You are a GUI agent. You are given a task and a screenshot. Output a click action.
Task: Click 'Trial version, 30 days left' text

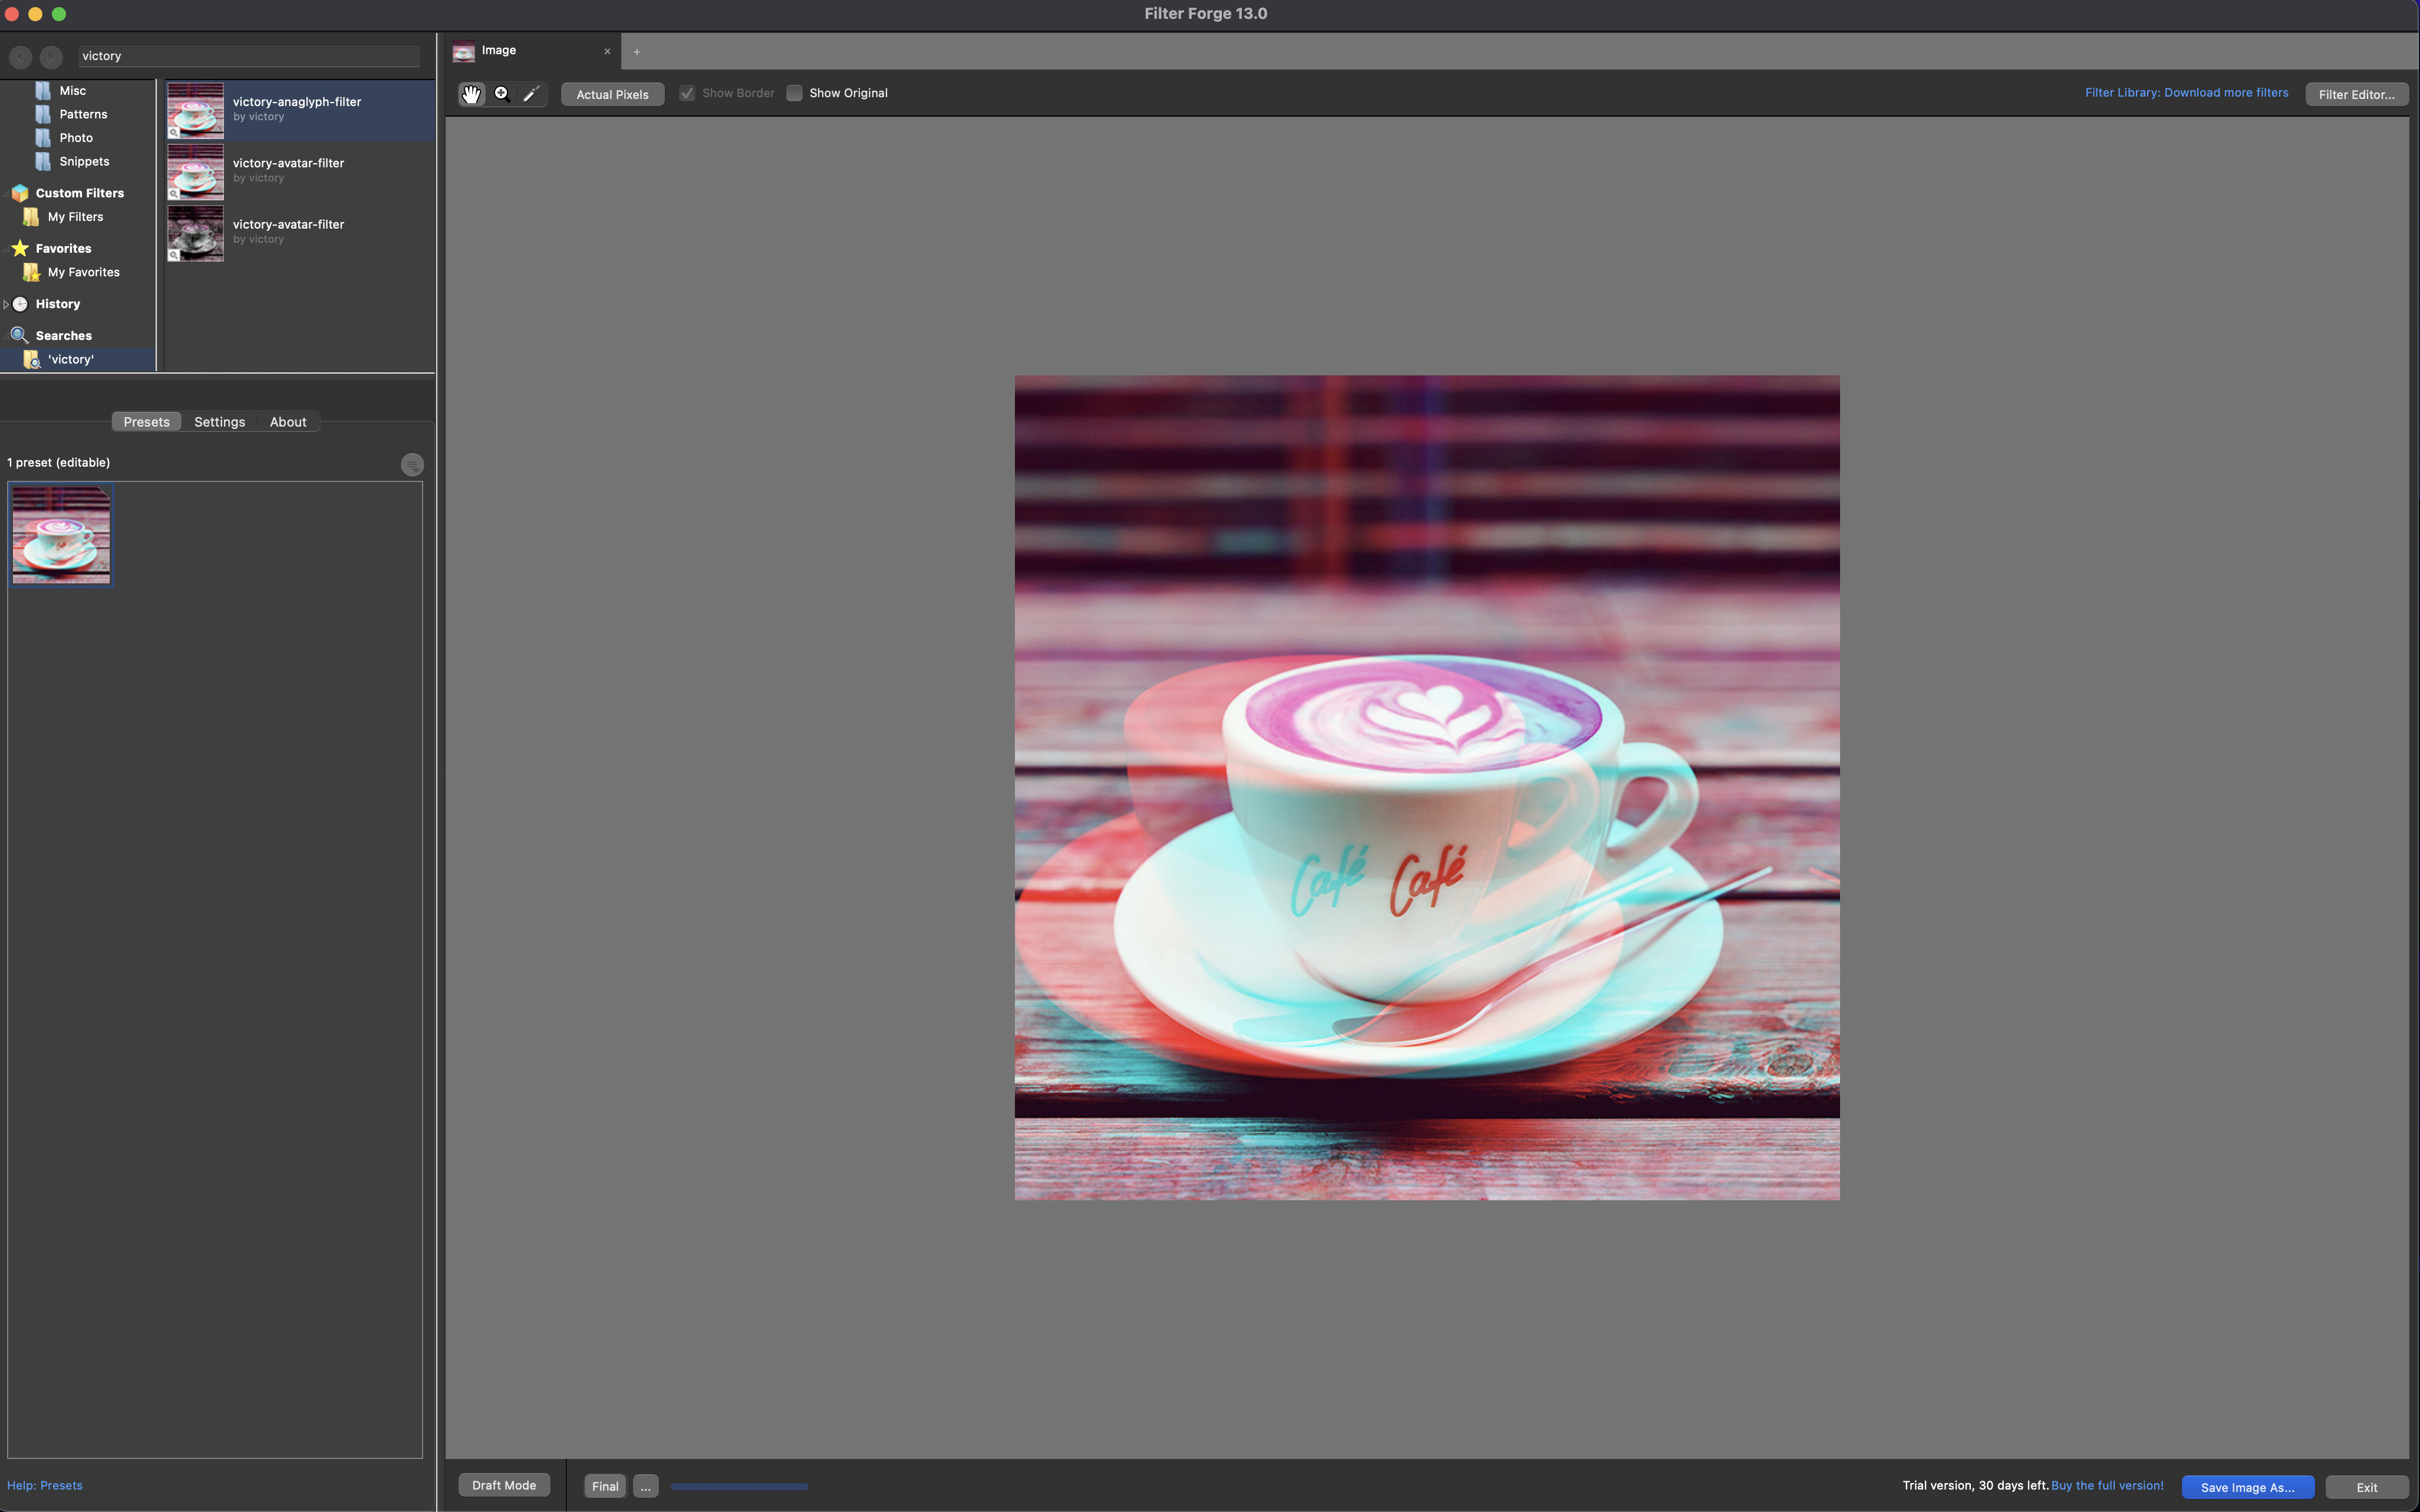pos(1975,1485)
